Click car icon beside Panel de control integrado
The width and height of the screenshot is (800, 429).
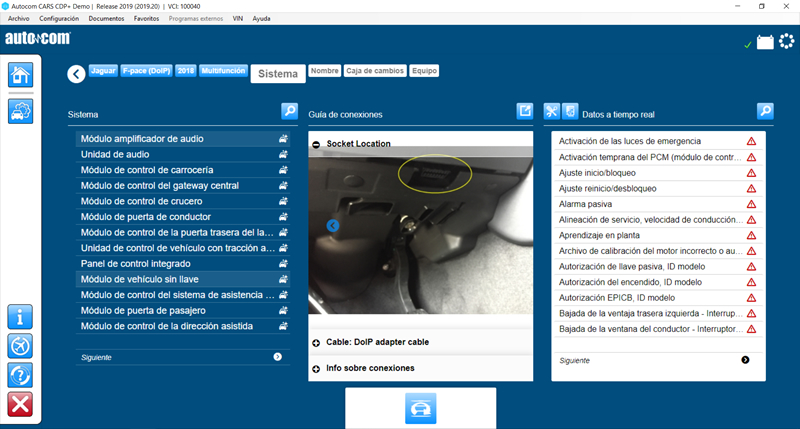click(283, 264)
